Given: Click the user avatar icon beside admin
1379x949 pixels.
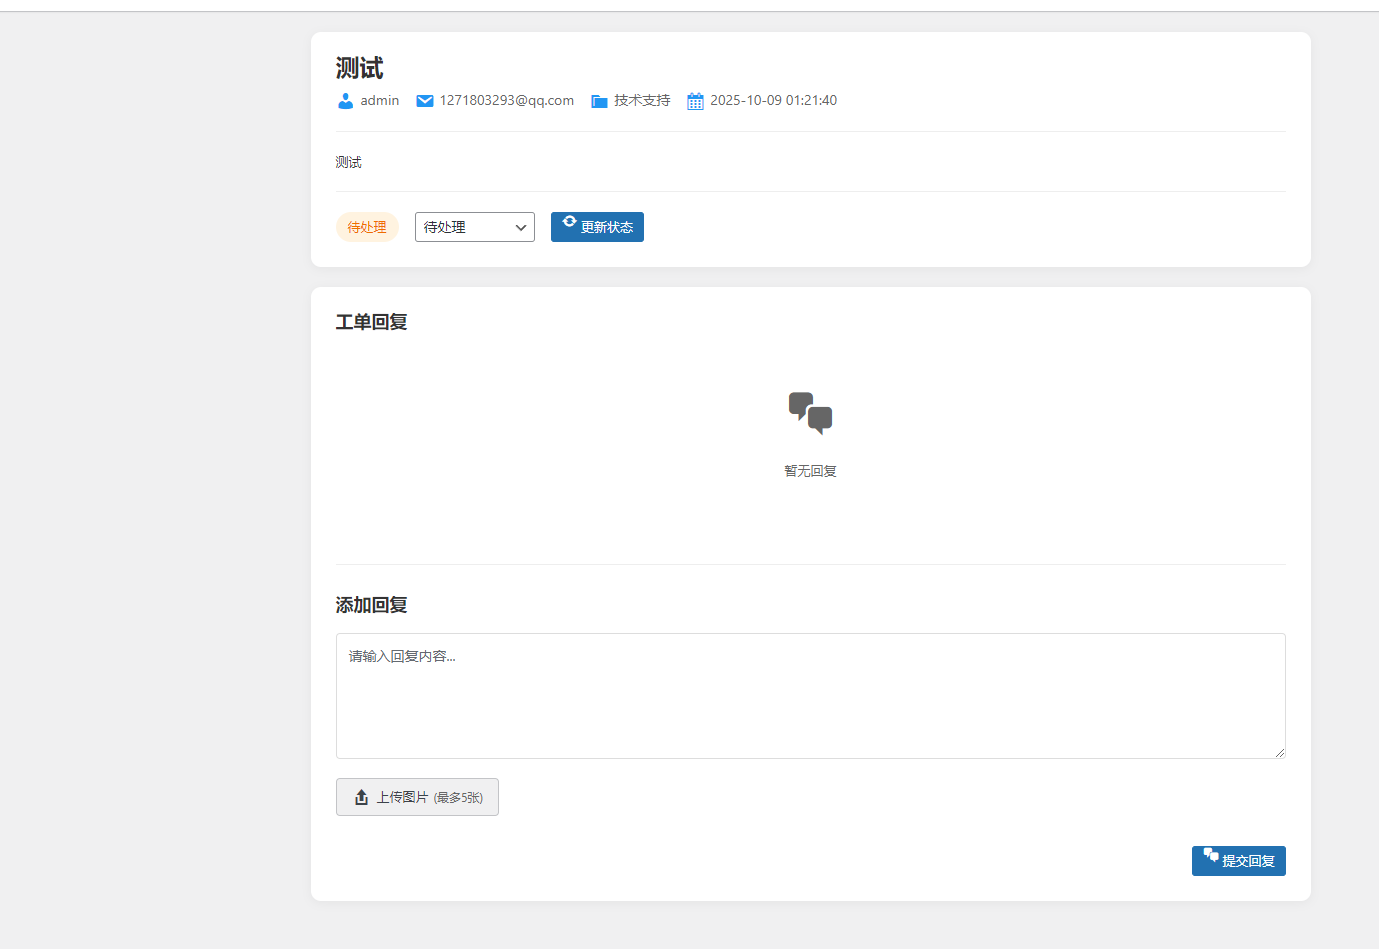Looking at the screenshot, I should point(345,101).
